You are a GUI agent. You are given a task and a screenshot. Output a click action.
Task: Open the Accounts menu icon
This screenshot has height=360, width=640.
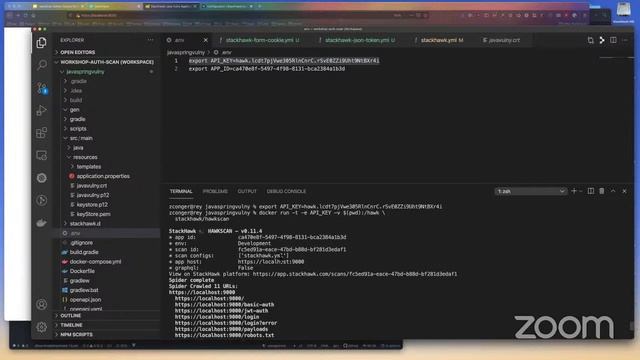[x=41, y=304]
